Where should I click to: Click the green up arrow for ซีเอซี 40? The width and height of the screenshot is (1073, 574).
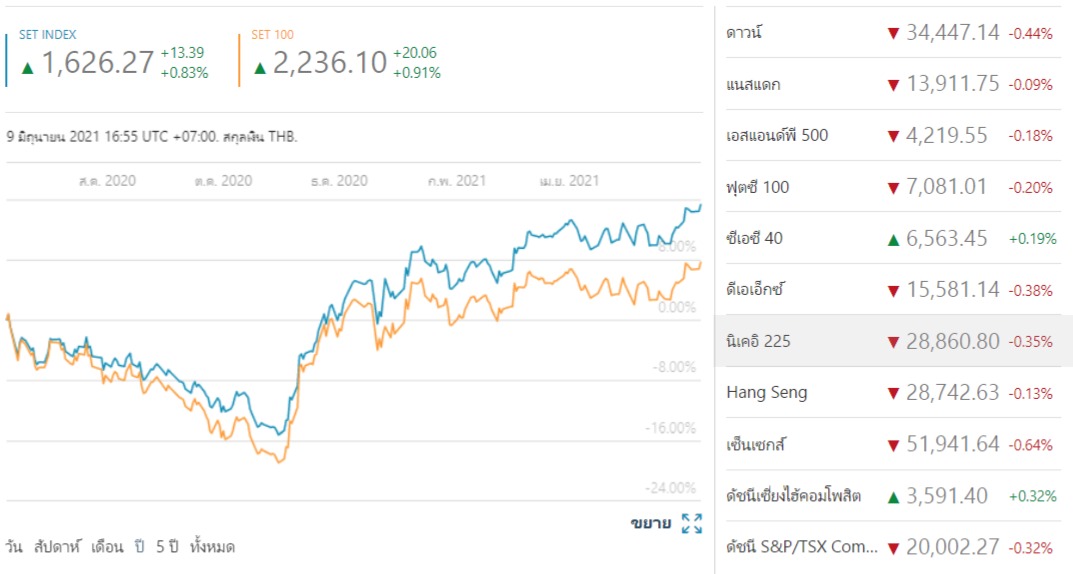[893, 238]
